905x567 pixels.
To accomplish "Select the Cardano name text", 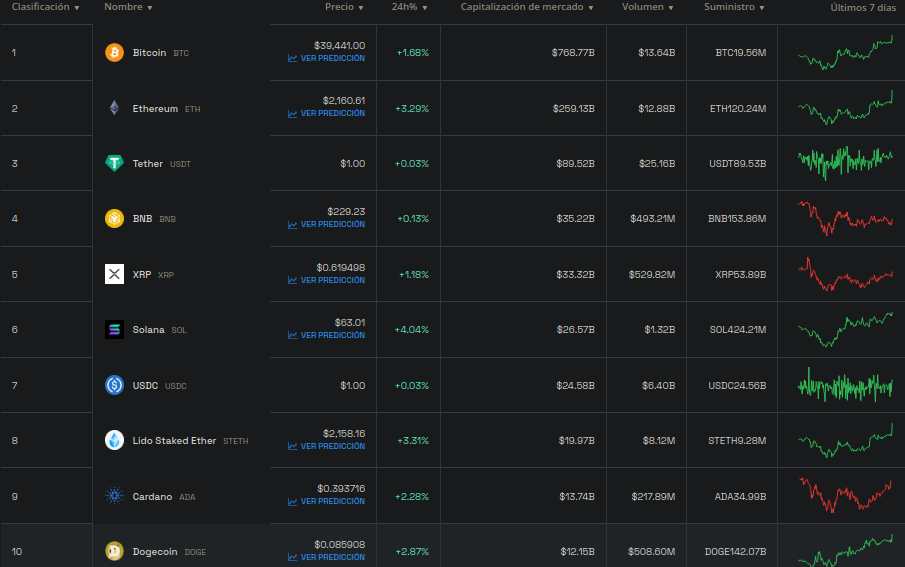I will pos(152,497).
